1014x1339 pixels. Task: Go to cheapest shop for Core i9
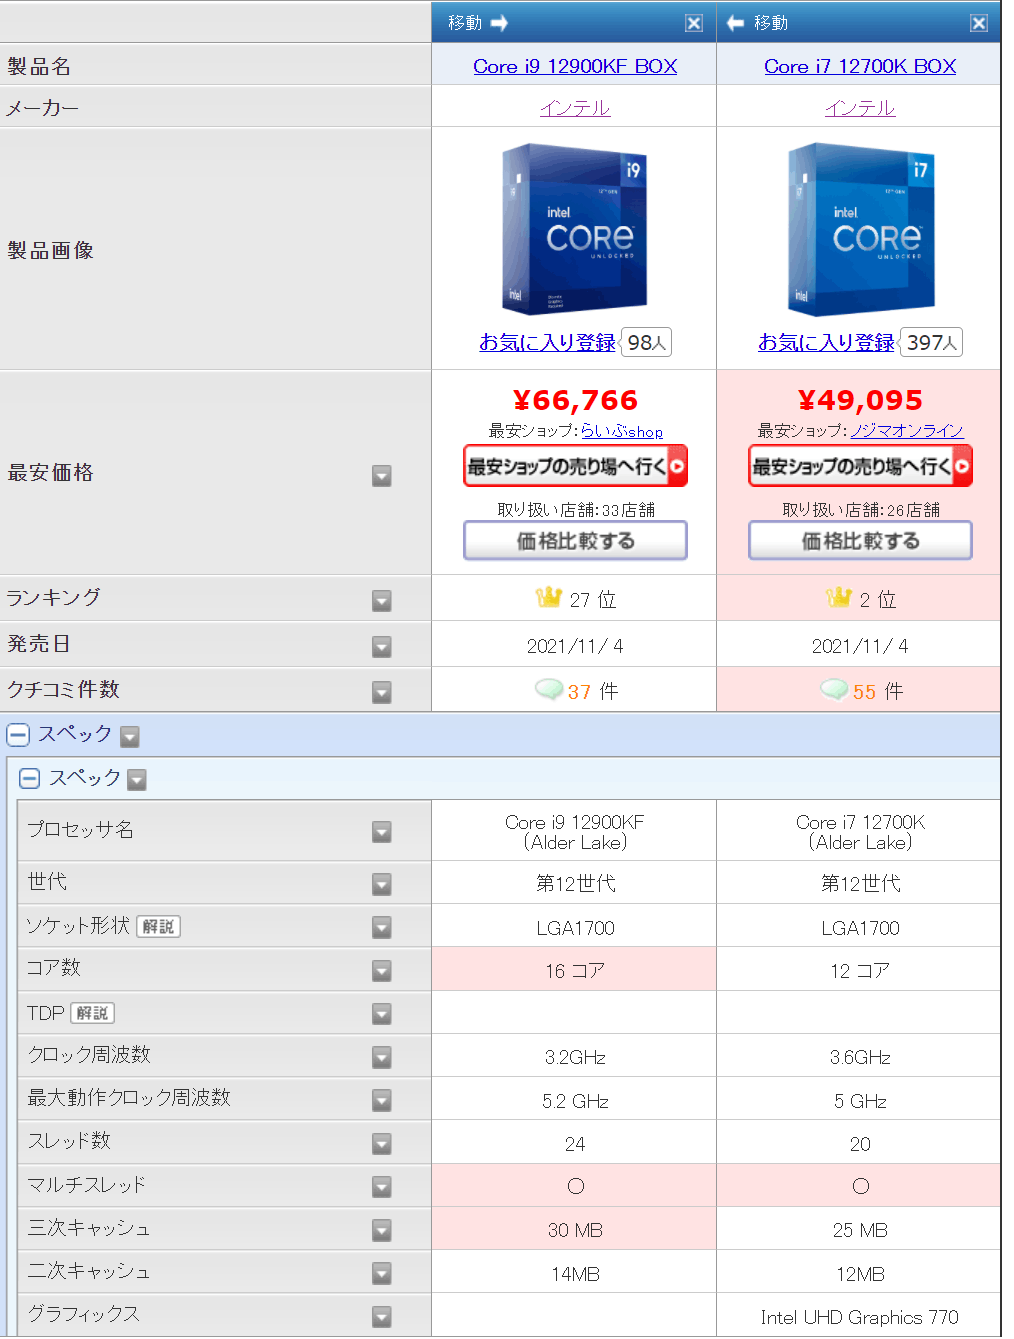click(x=575, y=466)
